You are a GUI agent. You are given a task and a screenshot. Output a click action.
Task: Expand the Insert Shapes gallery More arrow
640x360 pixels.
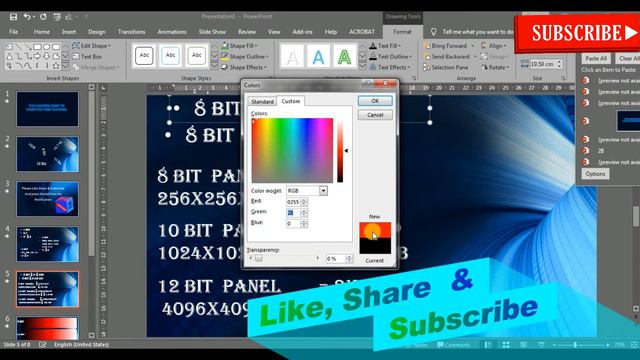pos(65,66)
